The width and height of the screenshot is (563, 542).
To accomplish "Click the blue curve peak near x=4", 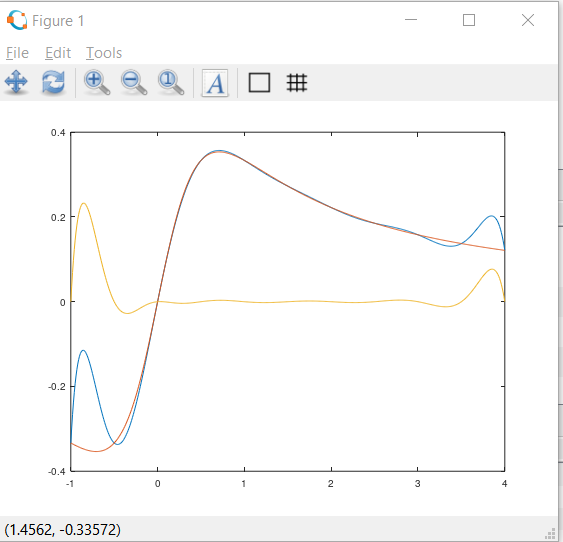I will 491,216.
